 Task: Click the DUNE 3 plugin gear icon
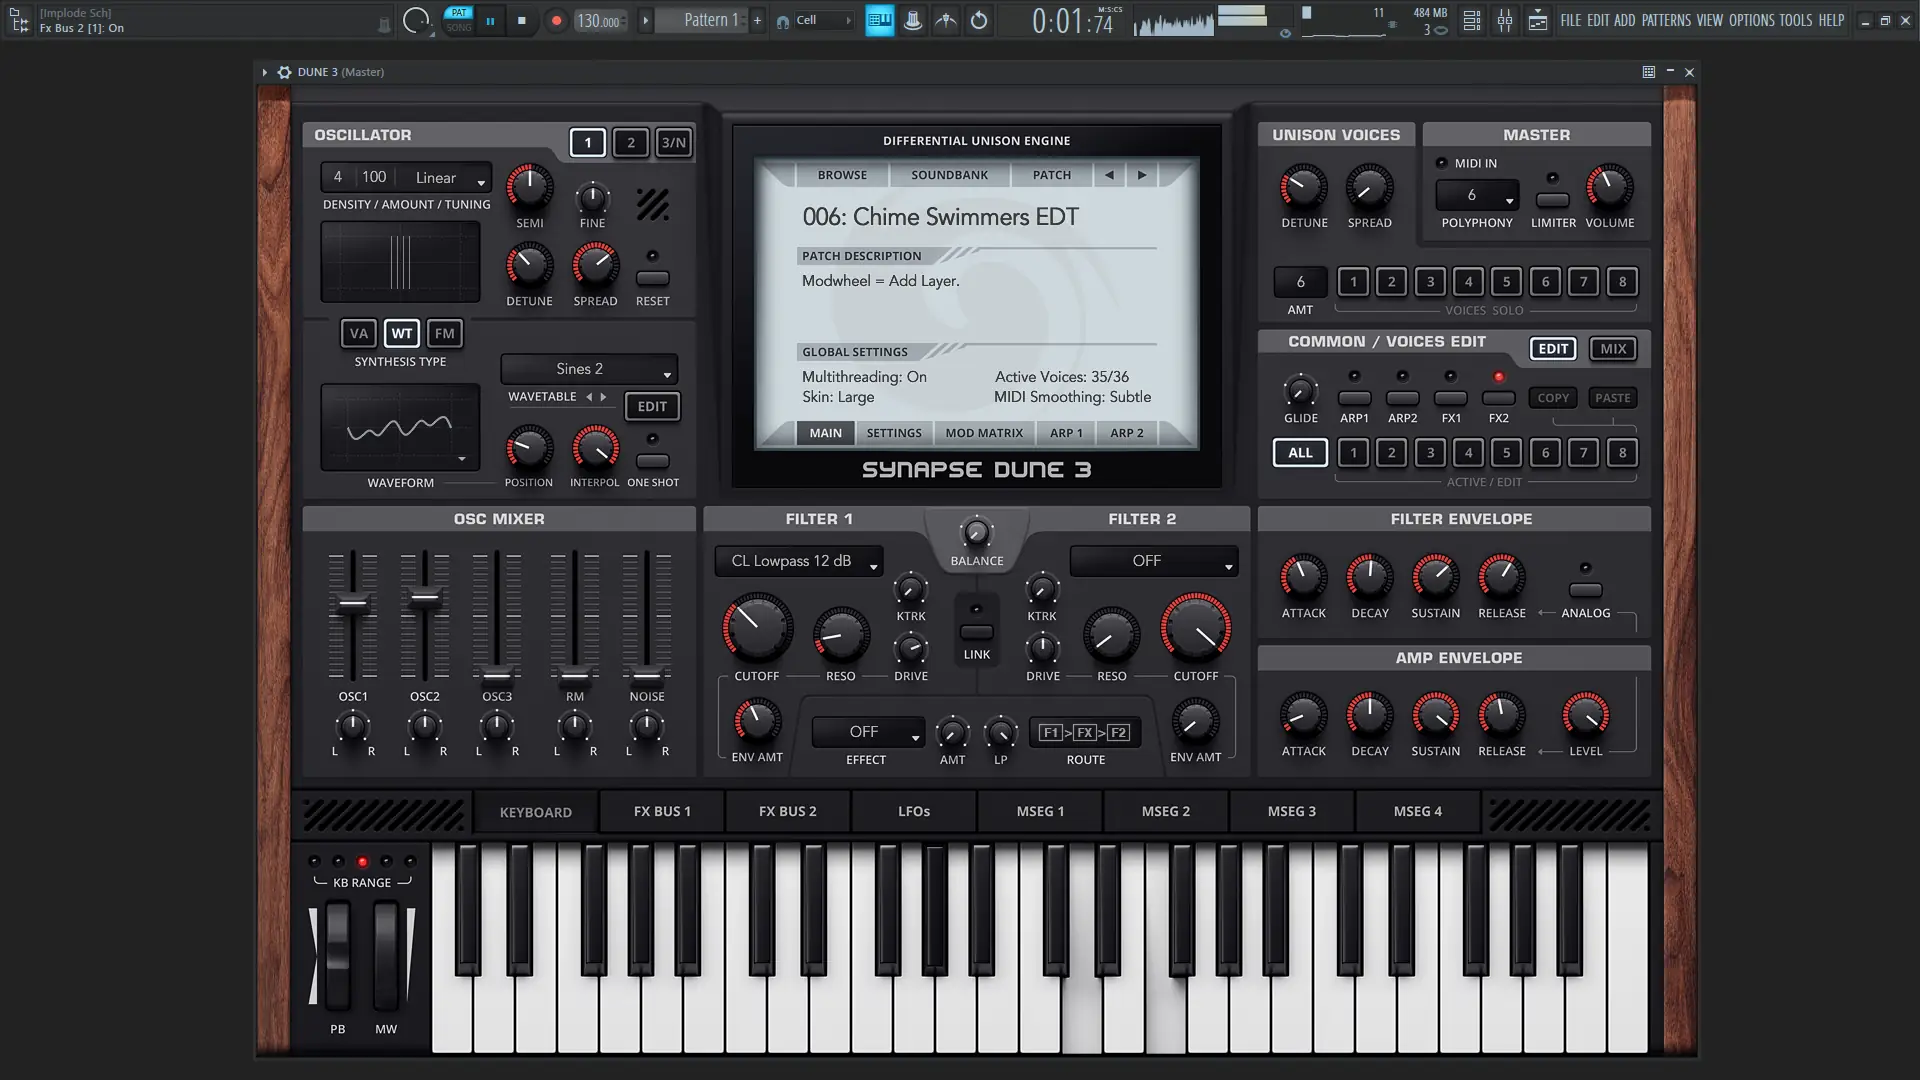[284, 72]
